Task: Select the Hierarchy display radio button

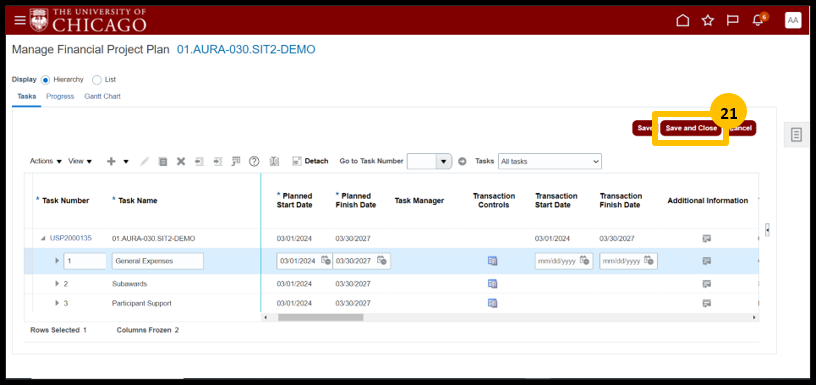Action: coord(45,80)
